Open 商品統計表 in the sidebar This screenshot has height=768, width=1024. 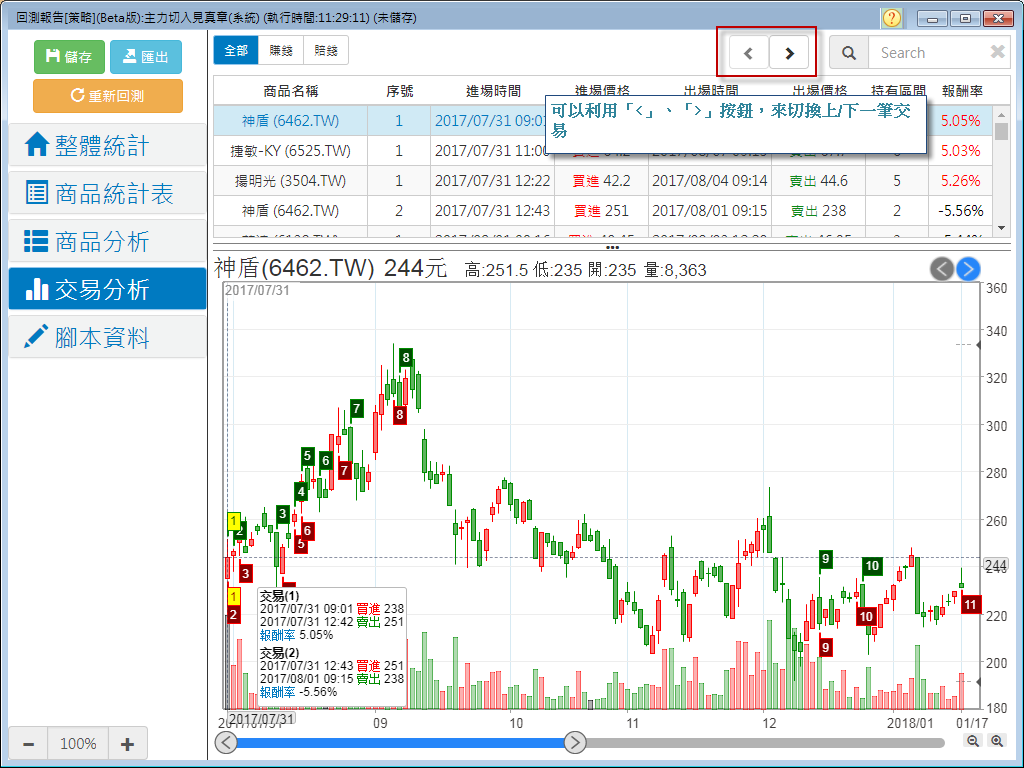[107, 194]
